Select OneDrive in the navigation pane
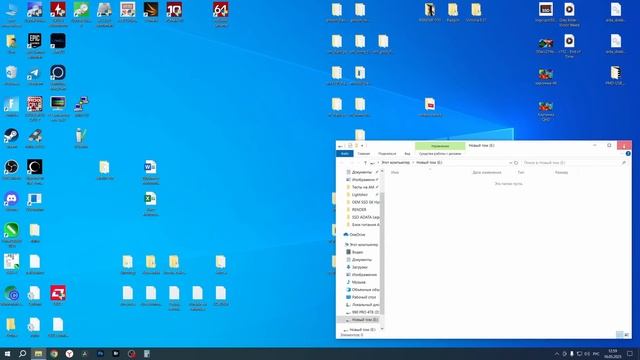 tap(358, 235)
